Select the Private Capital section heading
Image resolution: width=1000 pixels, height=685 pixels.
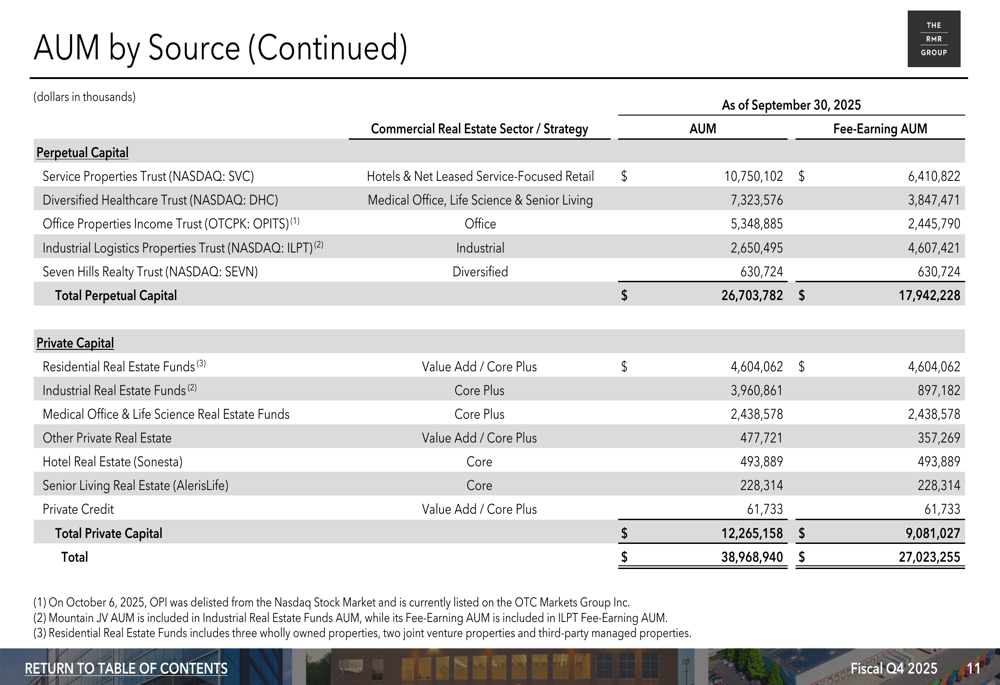tap(75, 343)
